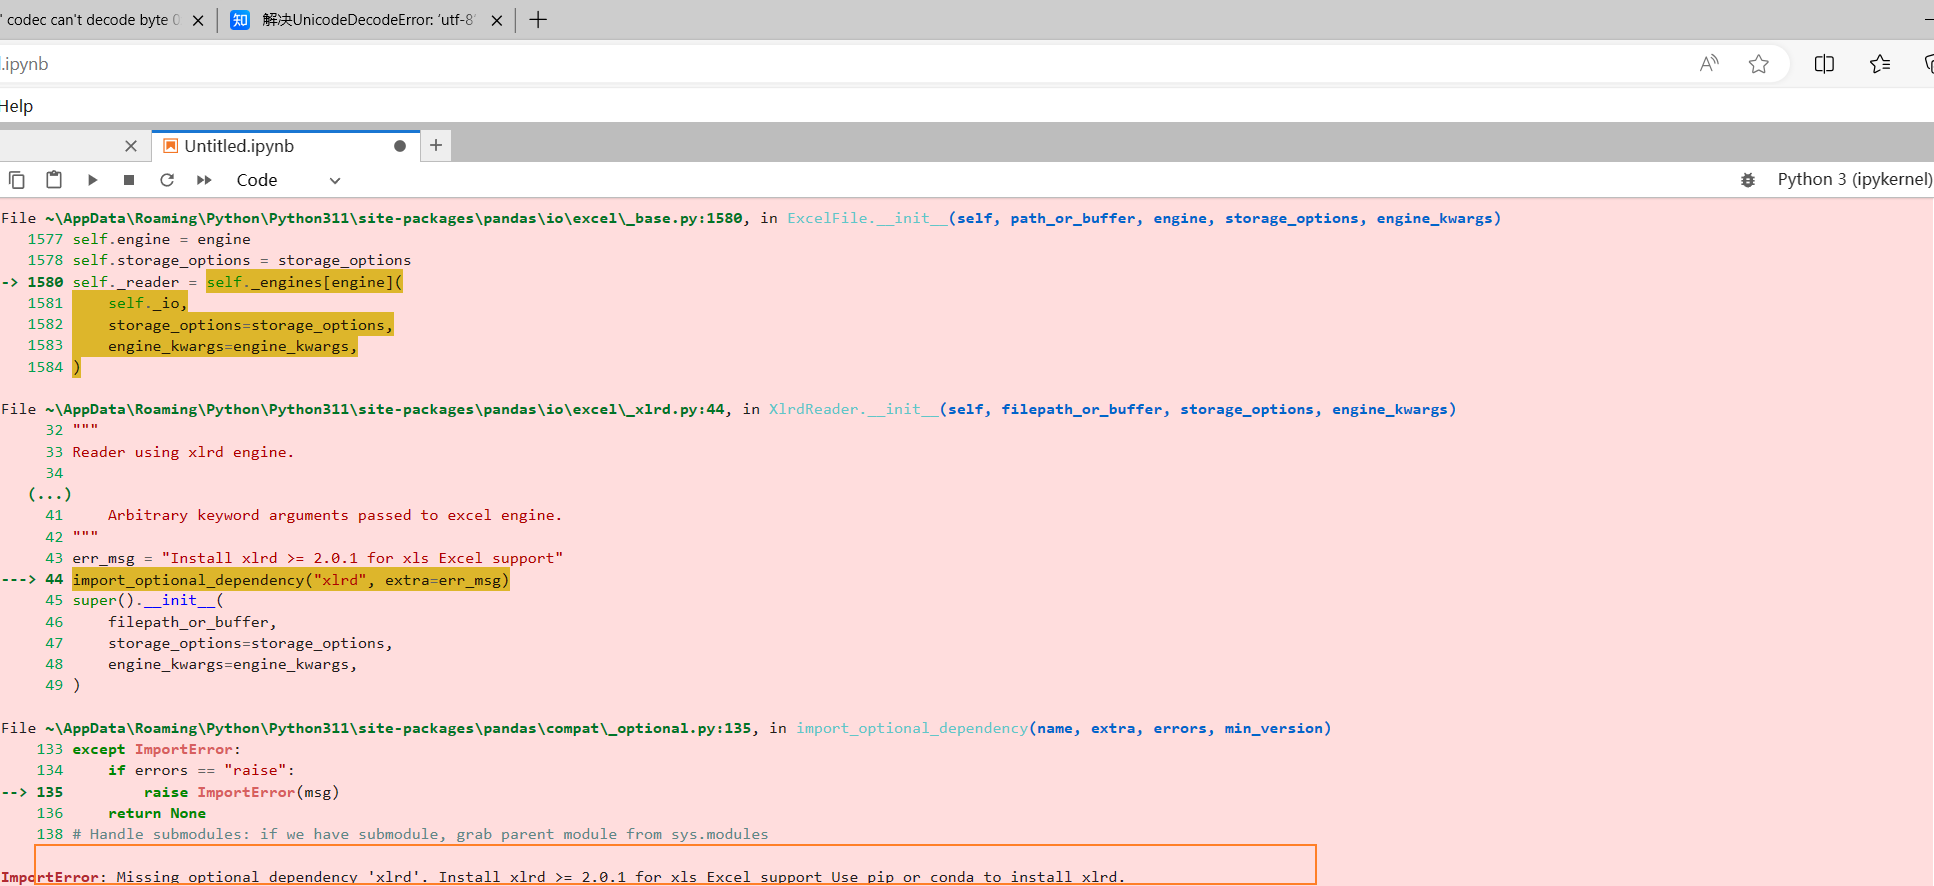Restart kernel and run all cells
The width and height of the screenshot is (1934, 886).
(x=204, y=180)
